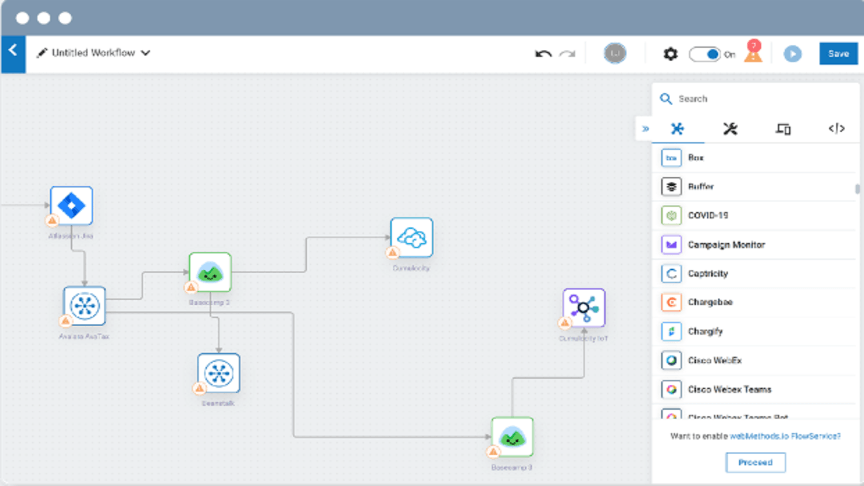Click the warning alerts icon with badge
864x486 pixels.
(753, 53)
